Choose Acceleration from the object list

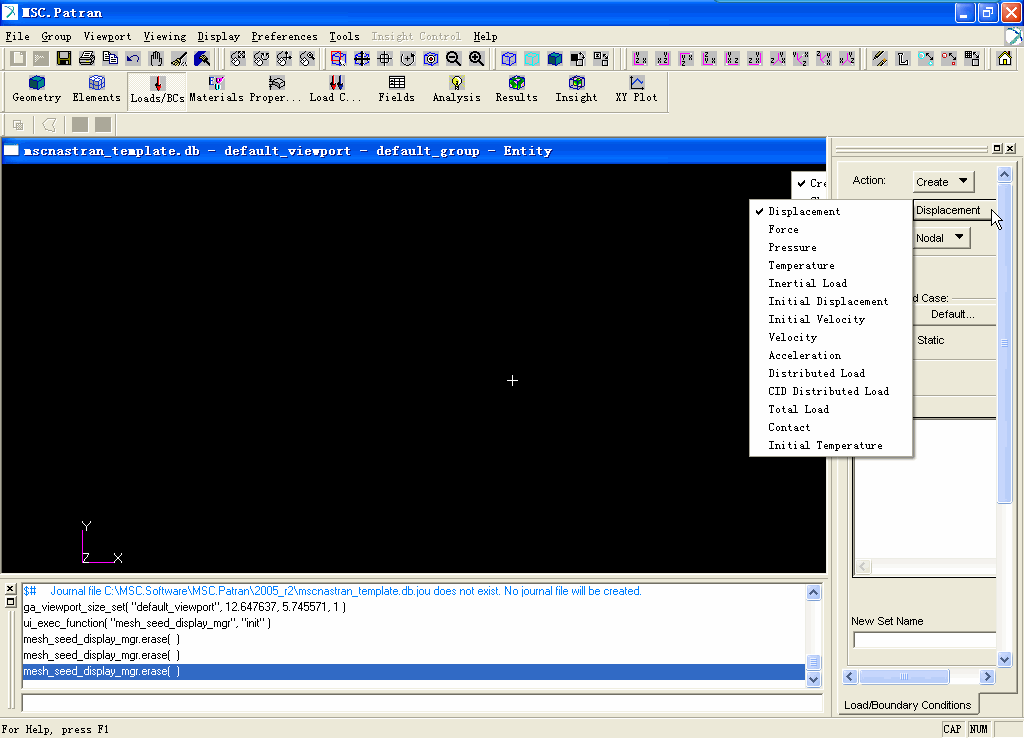830,355
